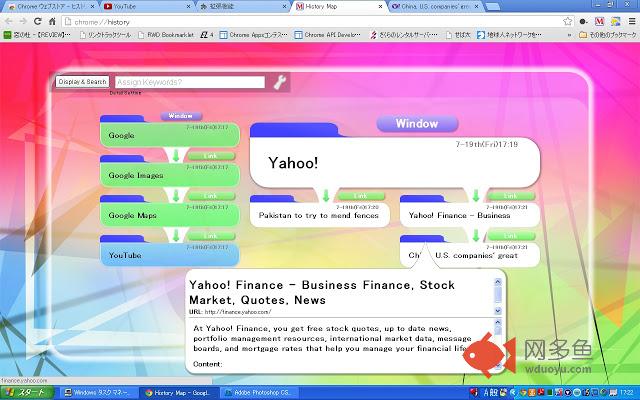Viewport: 640px width, 400px height.
Task: Go back using Chrome back arrow
Action: pos(8,20)
